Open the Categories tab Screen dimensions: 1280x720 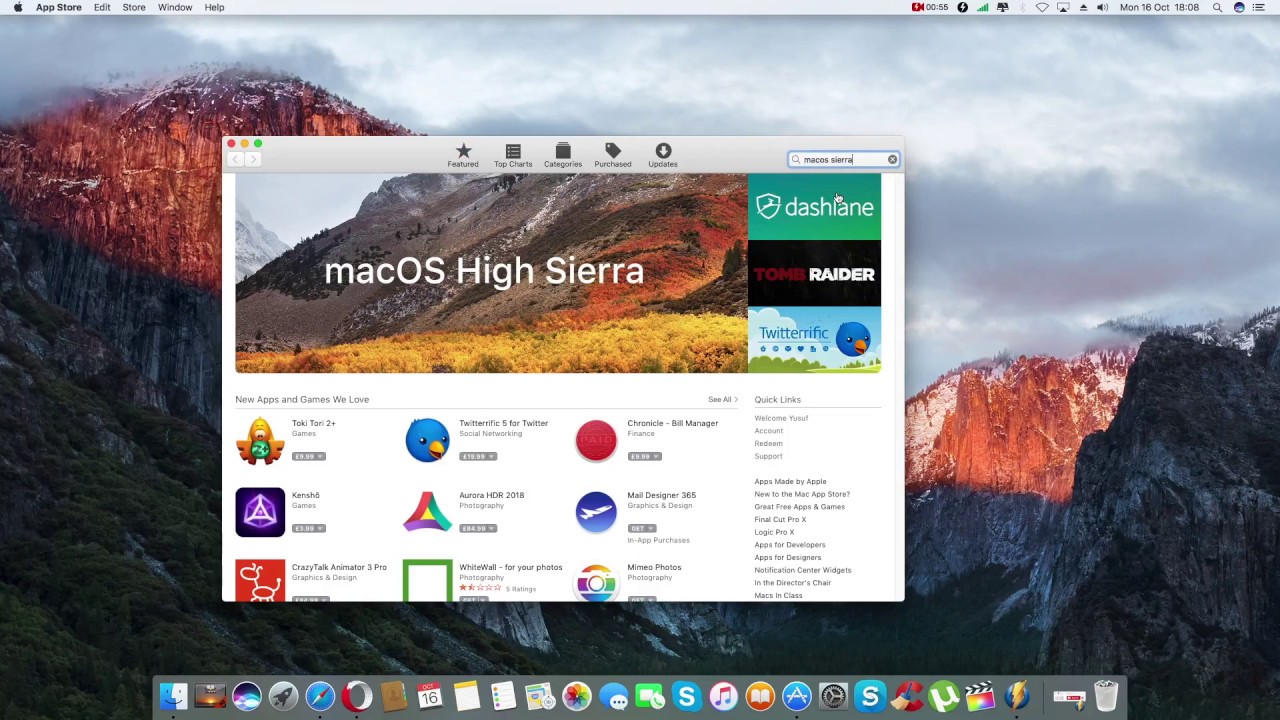point(563,155)
